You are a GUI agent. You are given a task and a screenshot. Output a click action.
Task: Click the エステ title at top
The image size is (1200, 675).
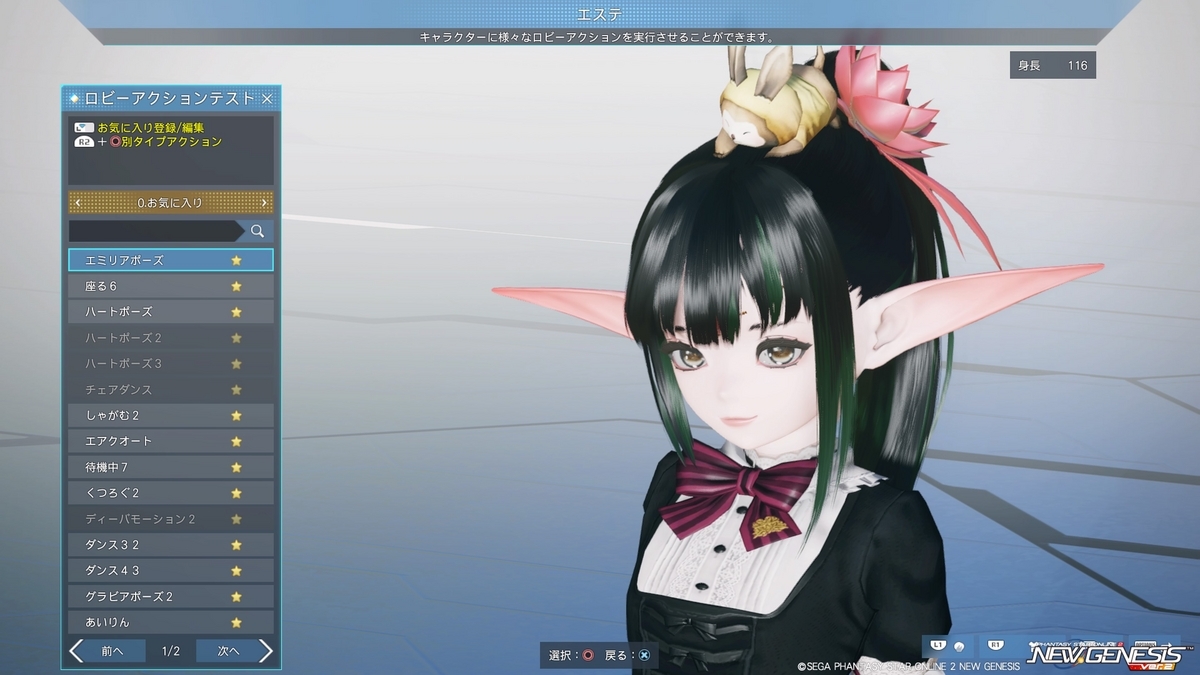599,13
